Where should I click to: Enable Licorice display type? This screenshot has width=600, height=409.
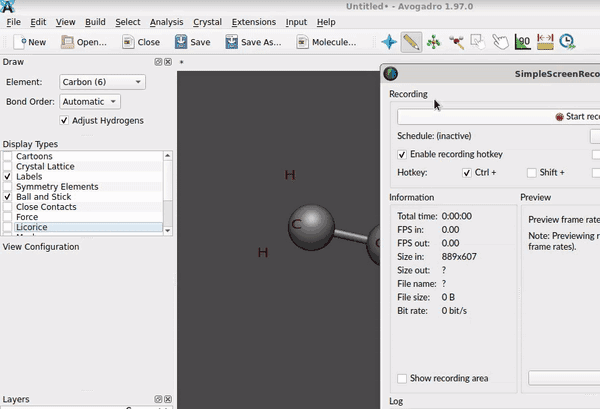pyautogui.click(x=7, y=227)
